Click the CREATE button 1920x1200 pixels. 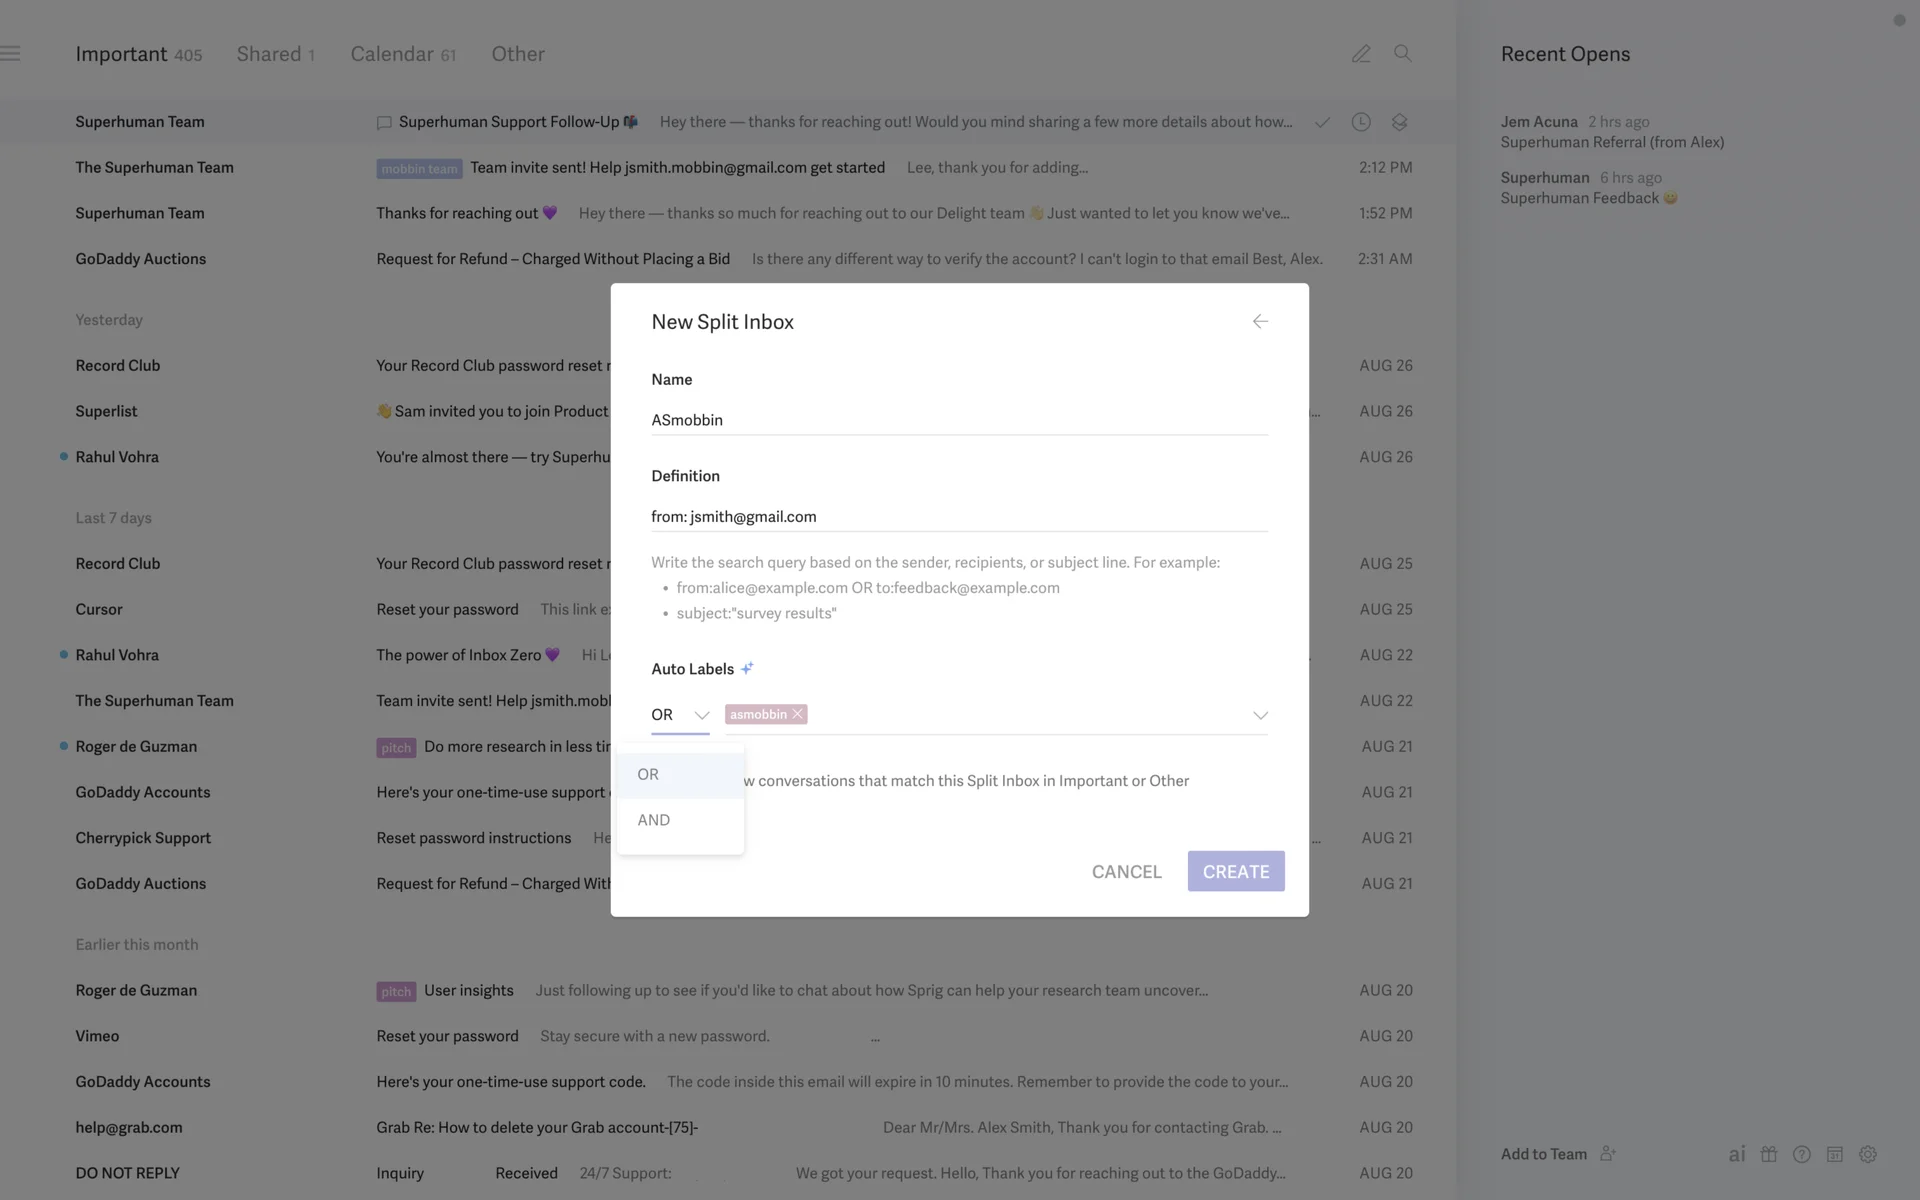[1235, 871]
